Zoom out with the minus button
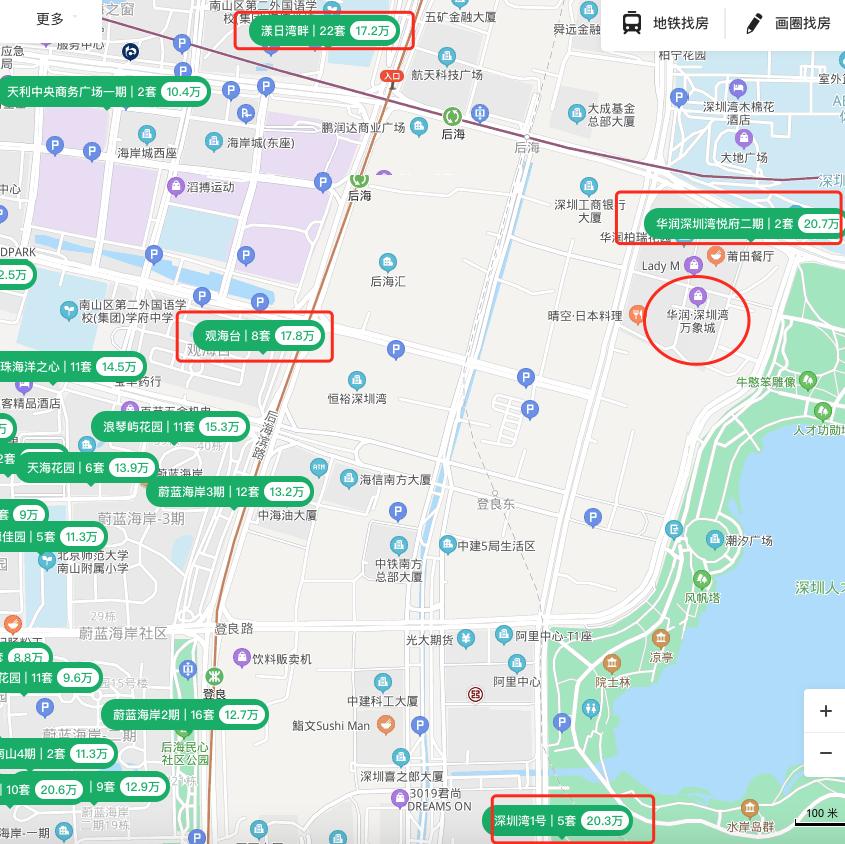 click(827, 752)
